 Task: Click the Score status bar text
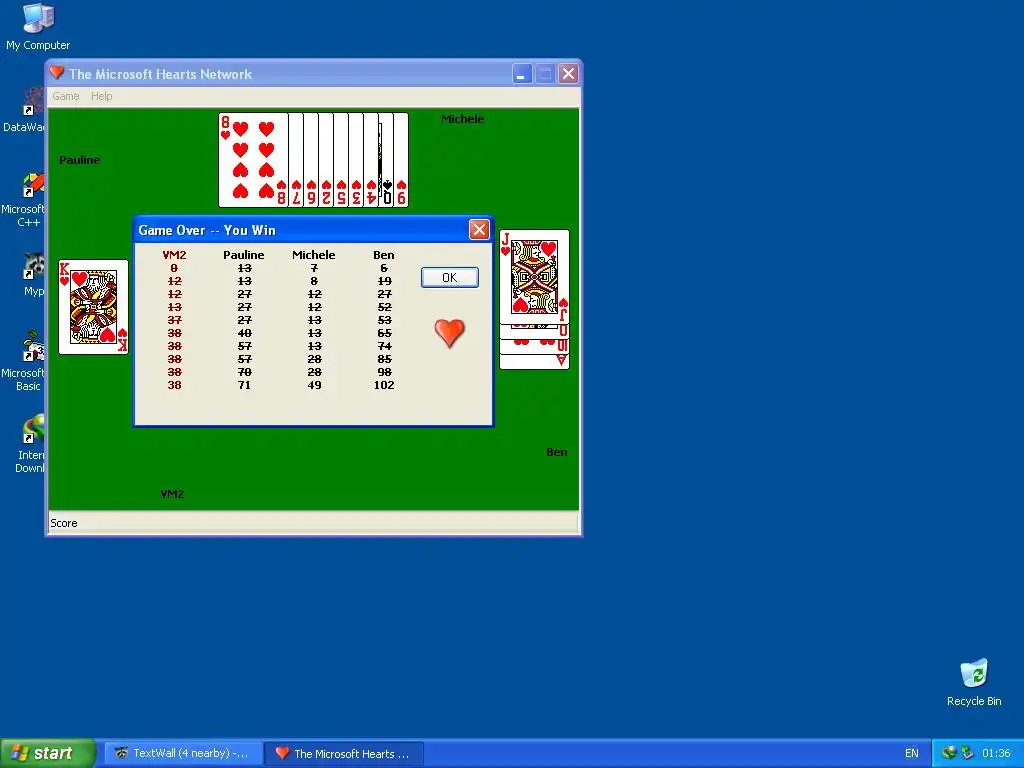[63, 523]
